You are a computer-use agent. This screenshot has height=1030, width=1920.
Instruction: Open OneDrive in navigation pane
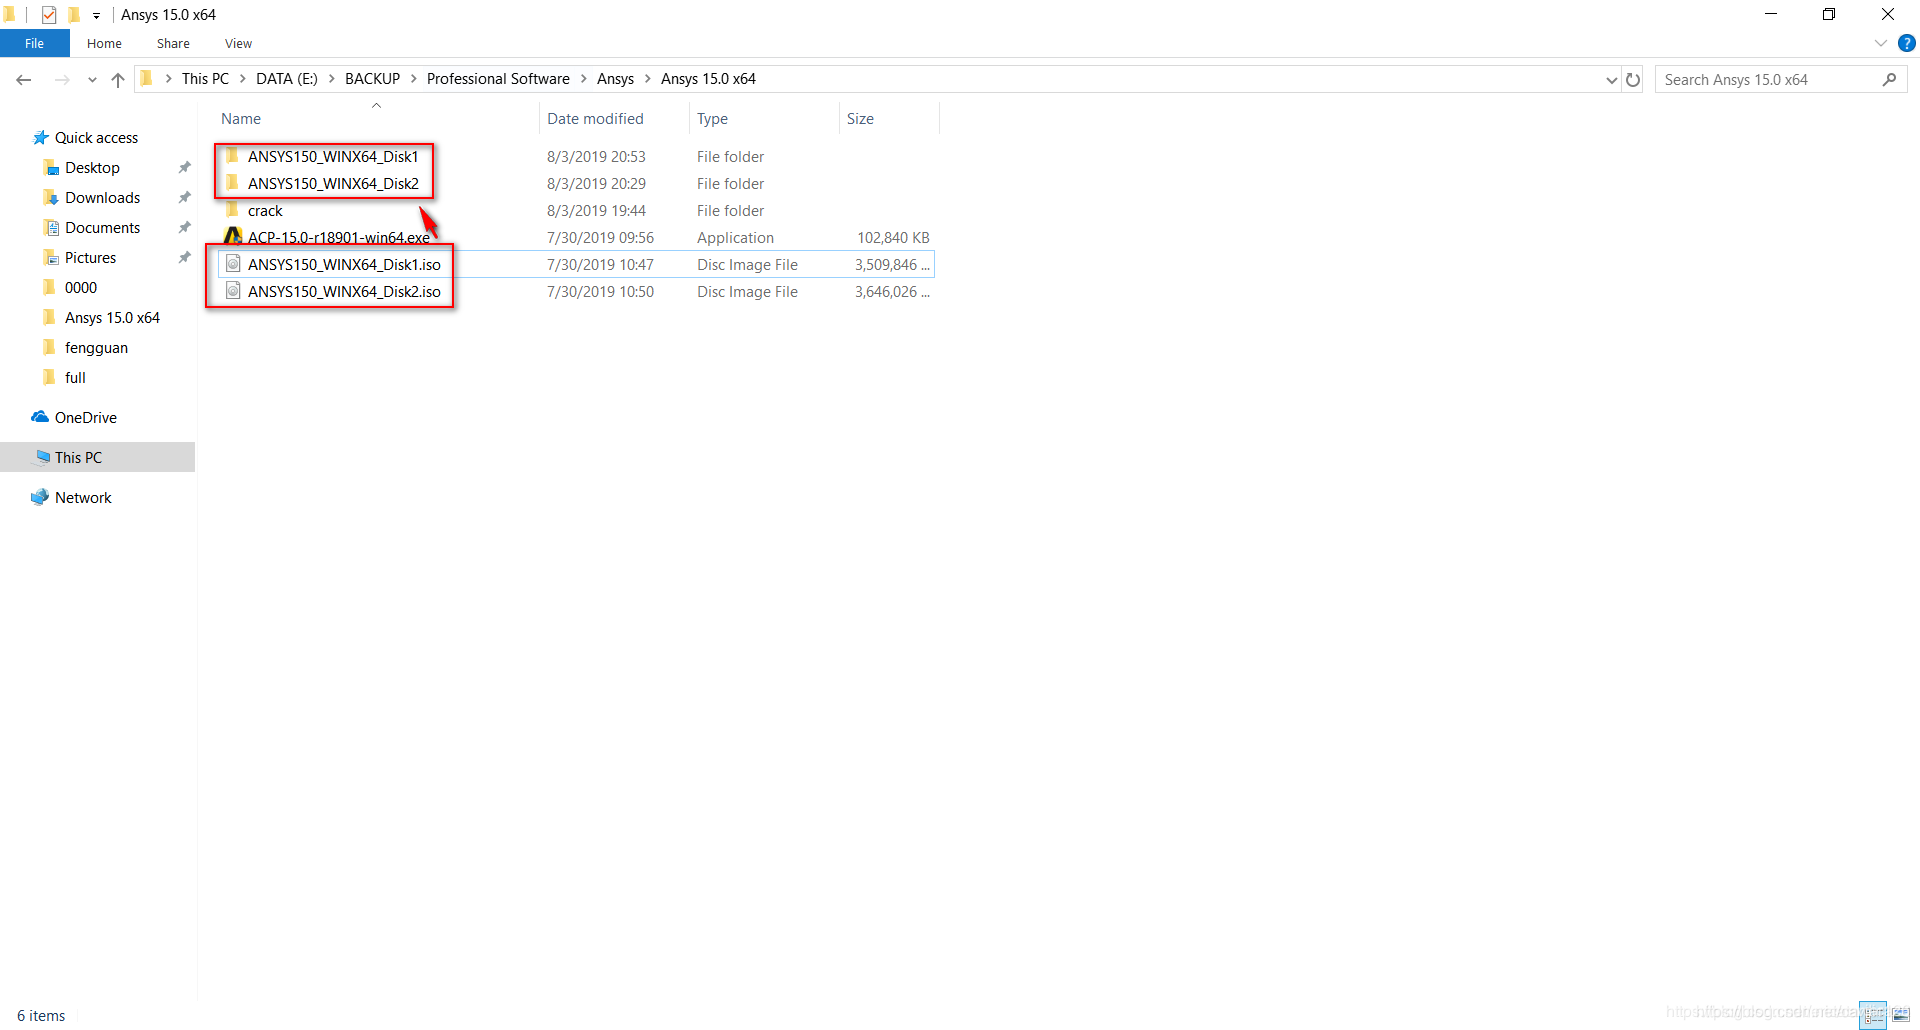(85, 417)
